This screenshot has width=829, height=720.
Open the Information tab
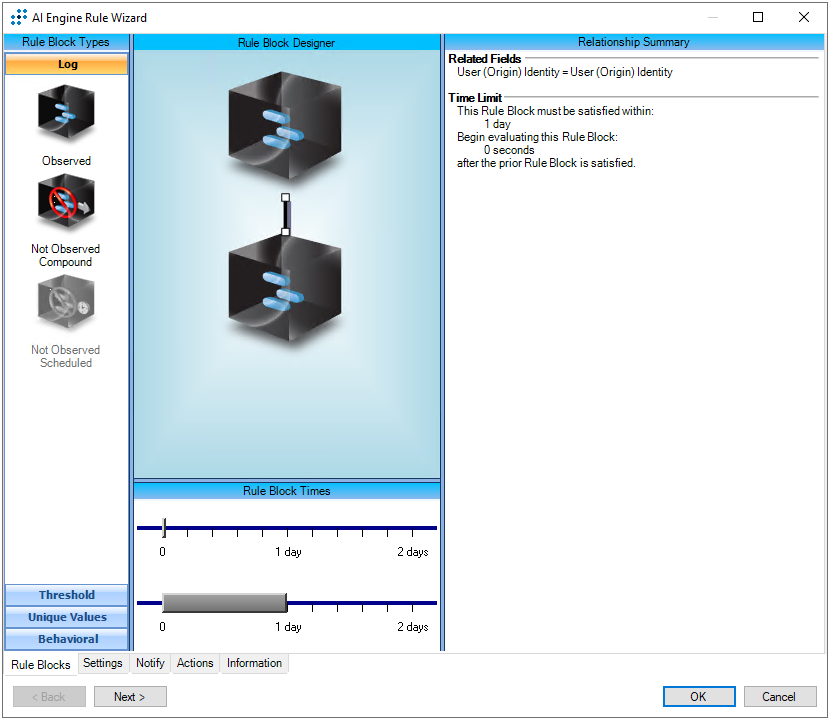coord(254,663)
